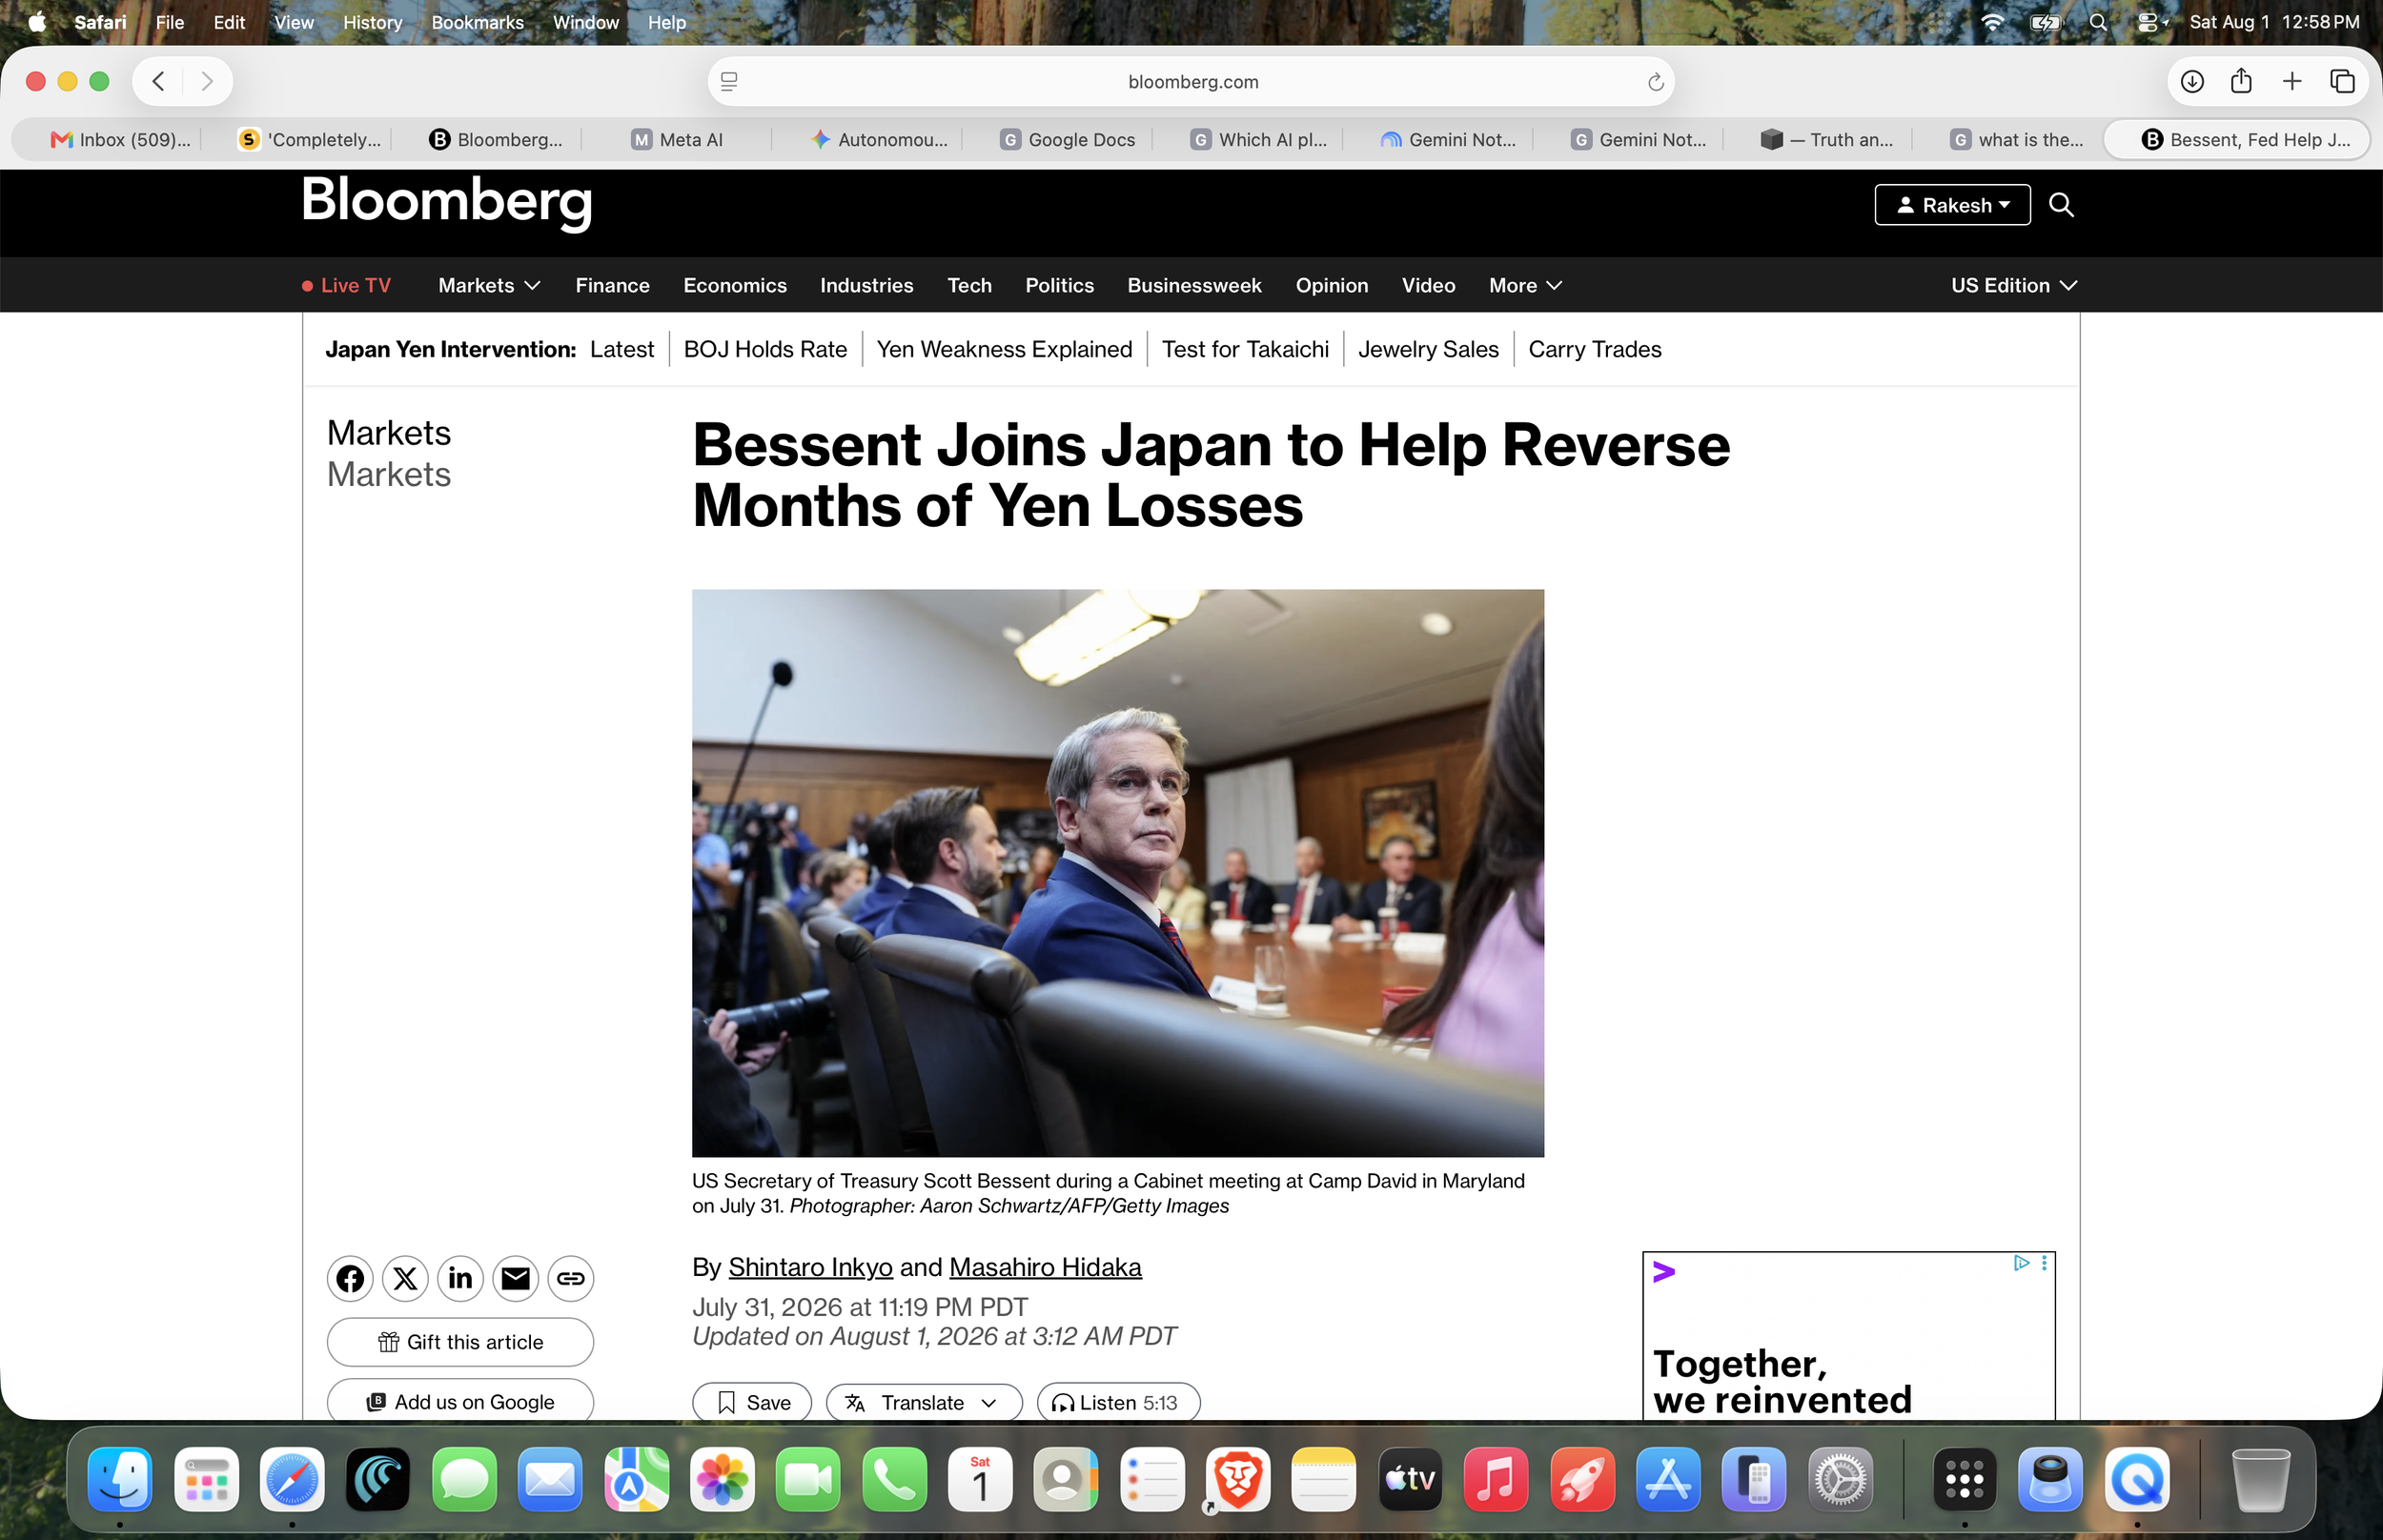Save the article
Viewport: 2383px width, 1540px height.
click(x=752, y=1402)
